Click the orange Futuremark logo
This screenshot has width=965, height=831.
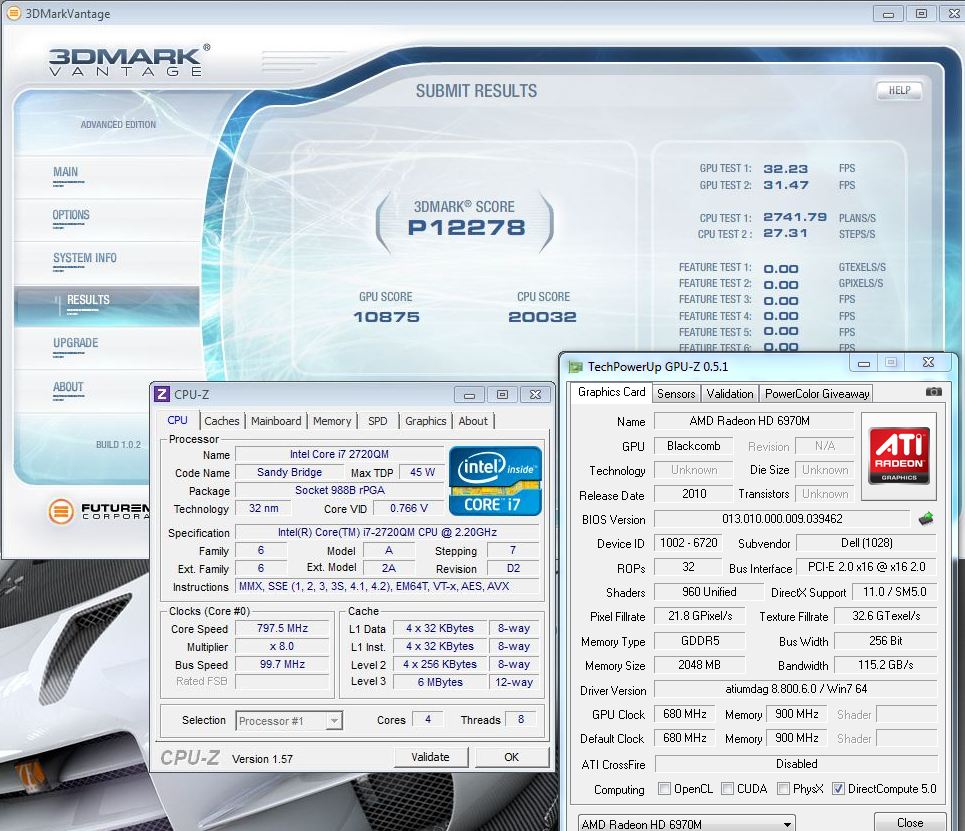(61, 511)
